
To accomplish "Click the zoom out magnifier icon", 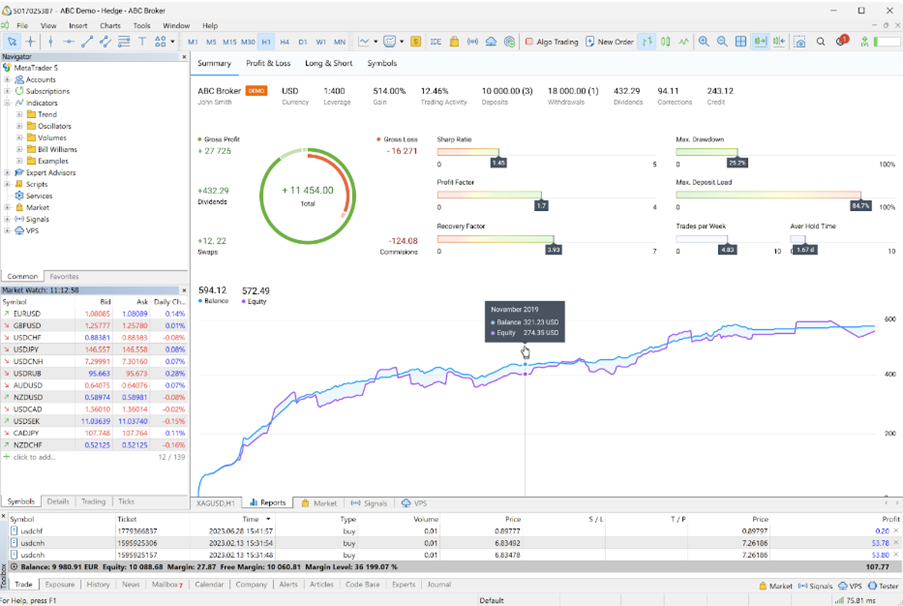I will (722, 42).
